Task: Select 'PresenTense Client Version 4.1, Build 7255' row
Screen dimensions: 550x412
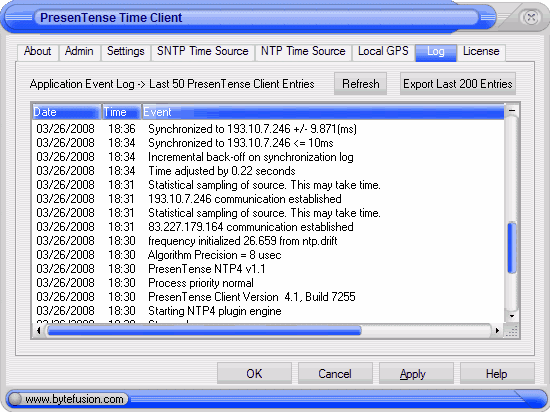Action: pyautogui.click(x=268, y=297)
